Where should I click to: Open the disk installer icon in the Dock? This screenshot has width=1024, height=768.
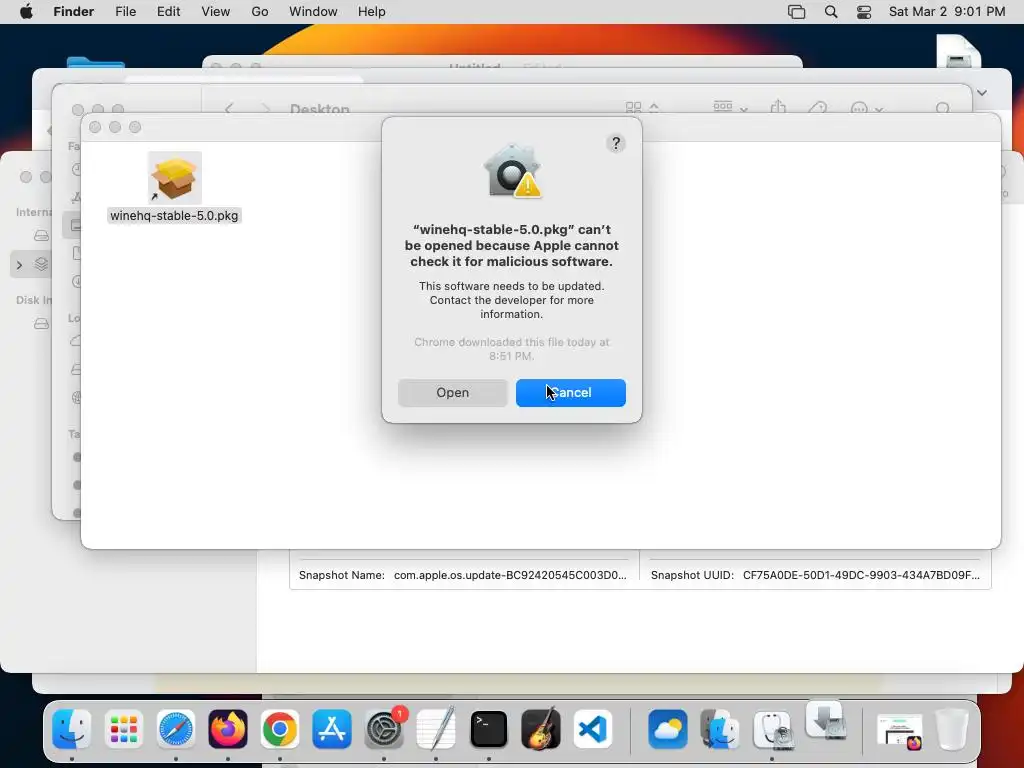pyautogui.click(x=825, y=721)
